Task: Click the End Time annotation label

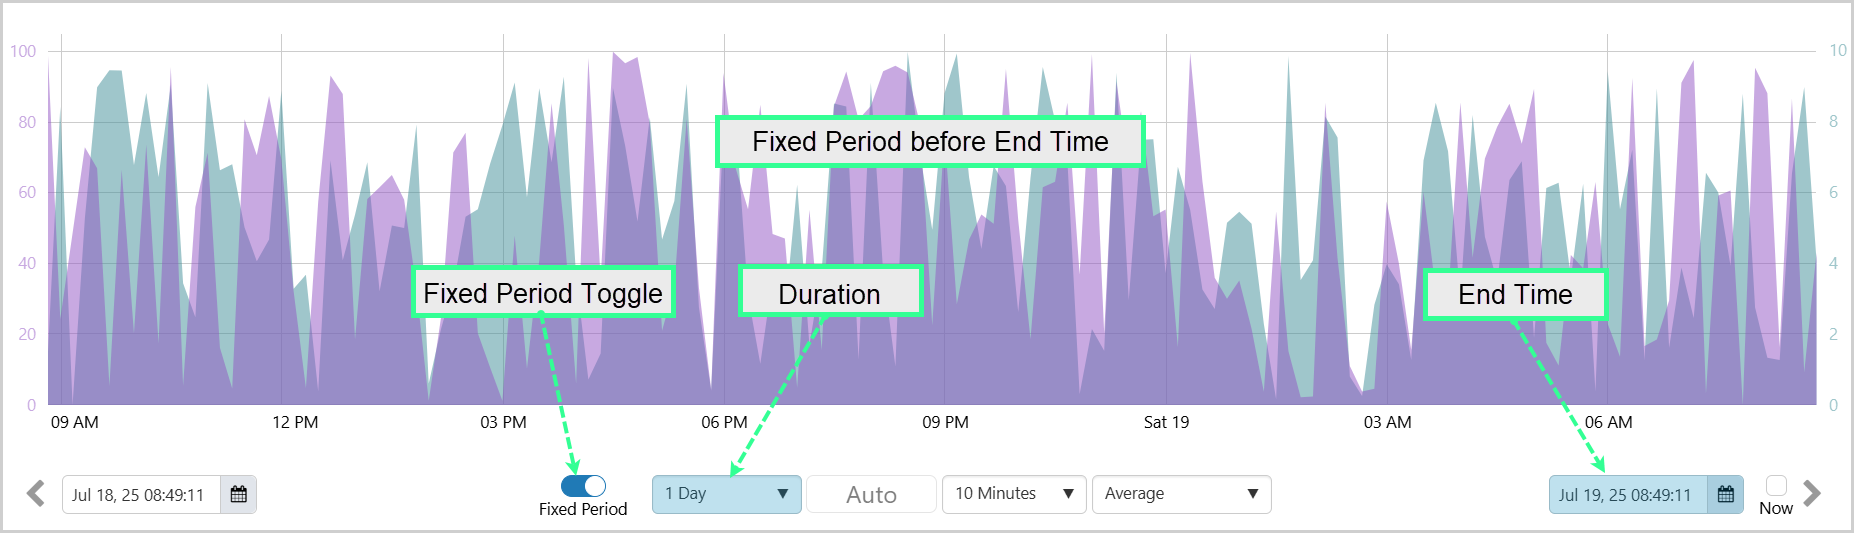Action: [1515, 294]
